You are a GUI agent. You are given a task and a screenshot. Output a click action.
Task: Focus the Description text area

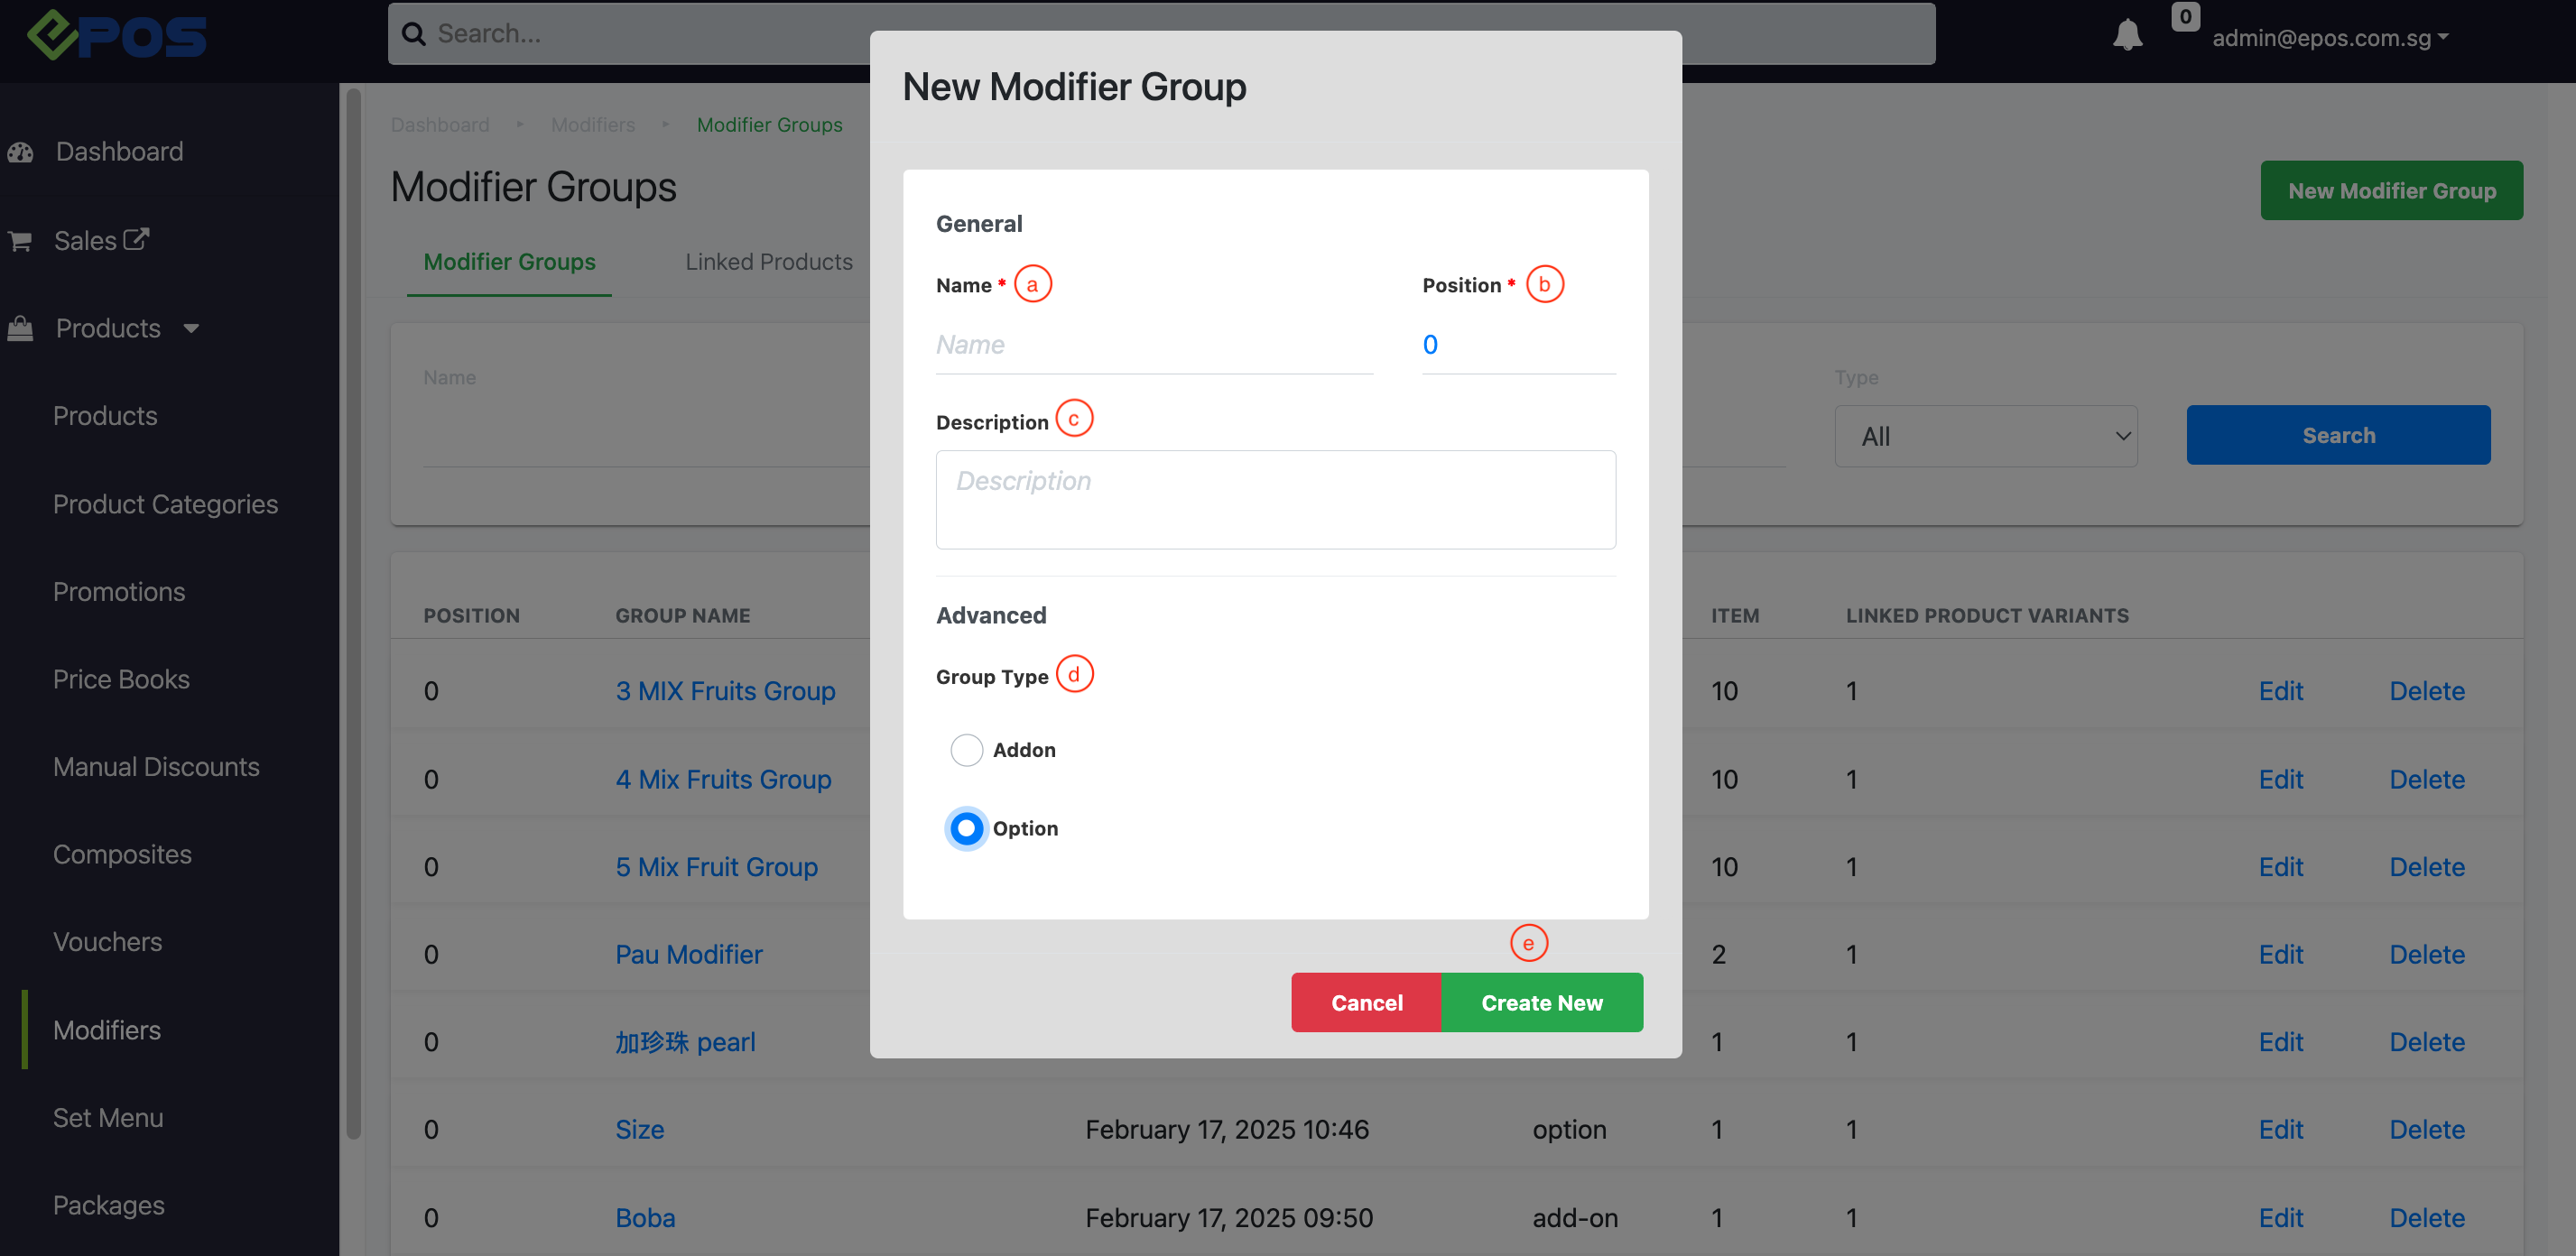coord(1275,499)
